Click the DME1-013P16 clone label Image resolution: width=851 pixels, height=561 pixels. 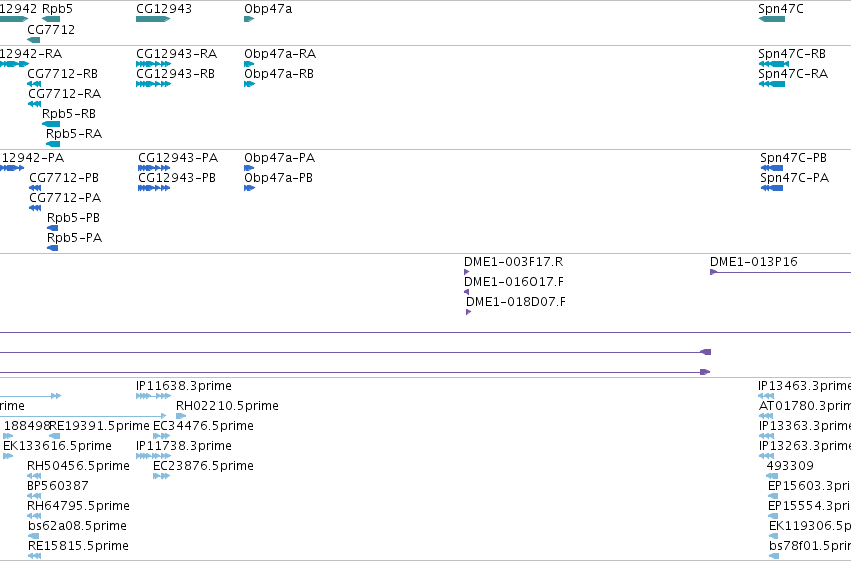click(754, 262)
